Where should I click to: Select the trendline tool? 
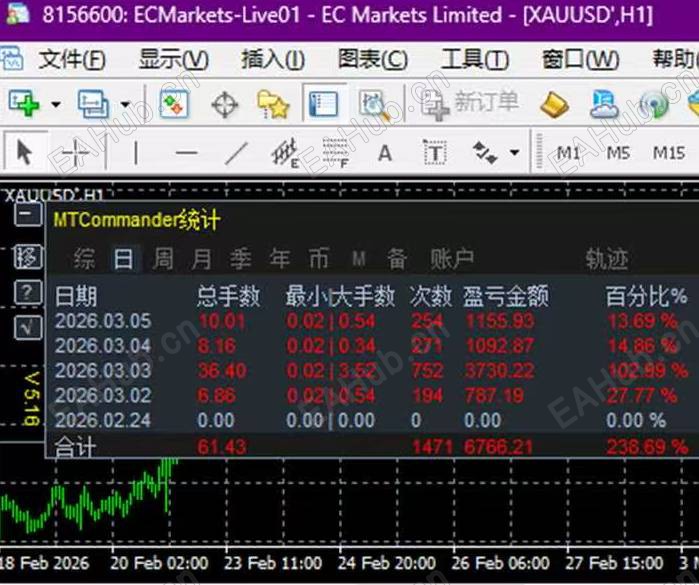tap(236, 153)
